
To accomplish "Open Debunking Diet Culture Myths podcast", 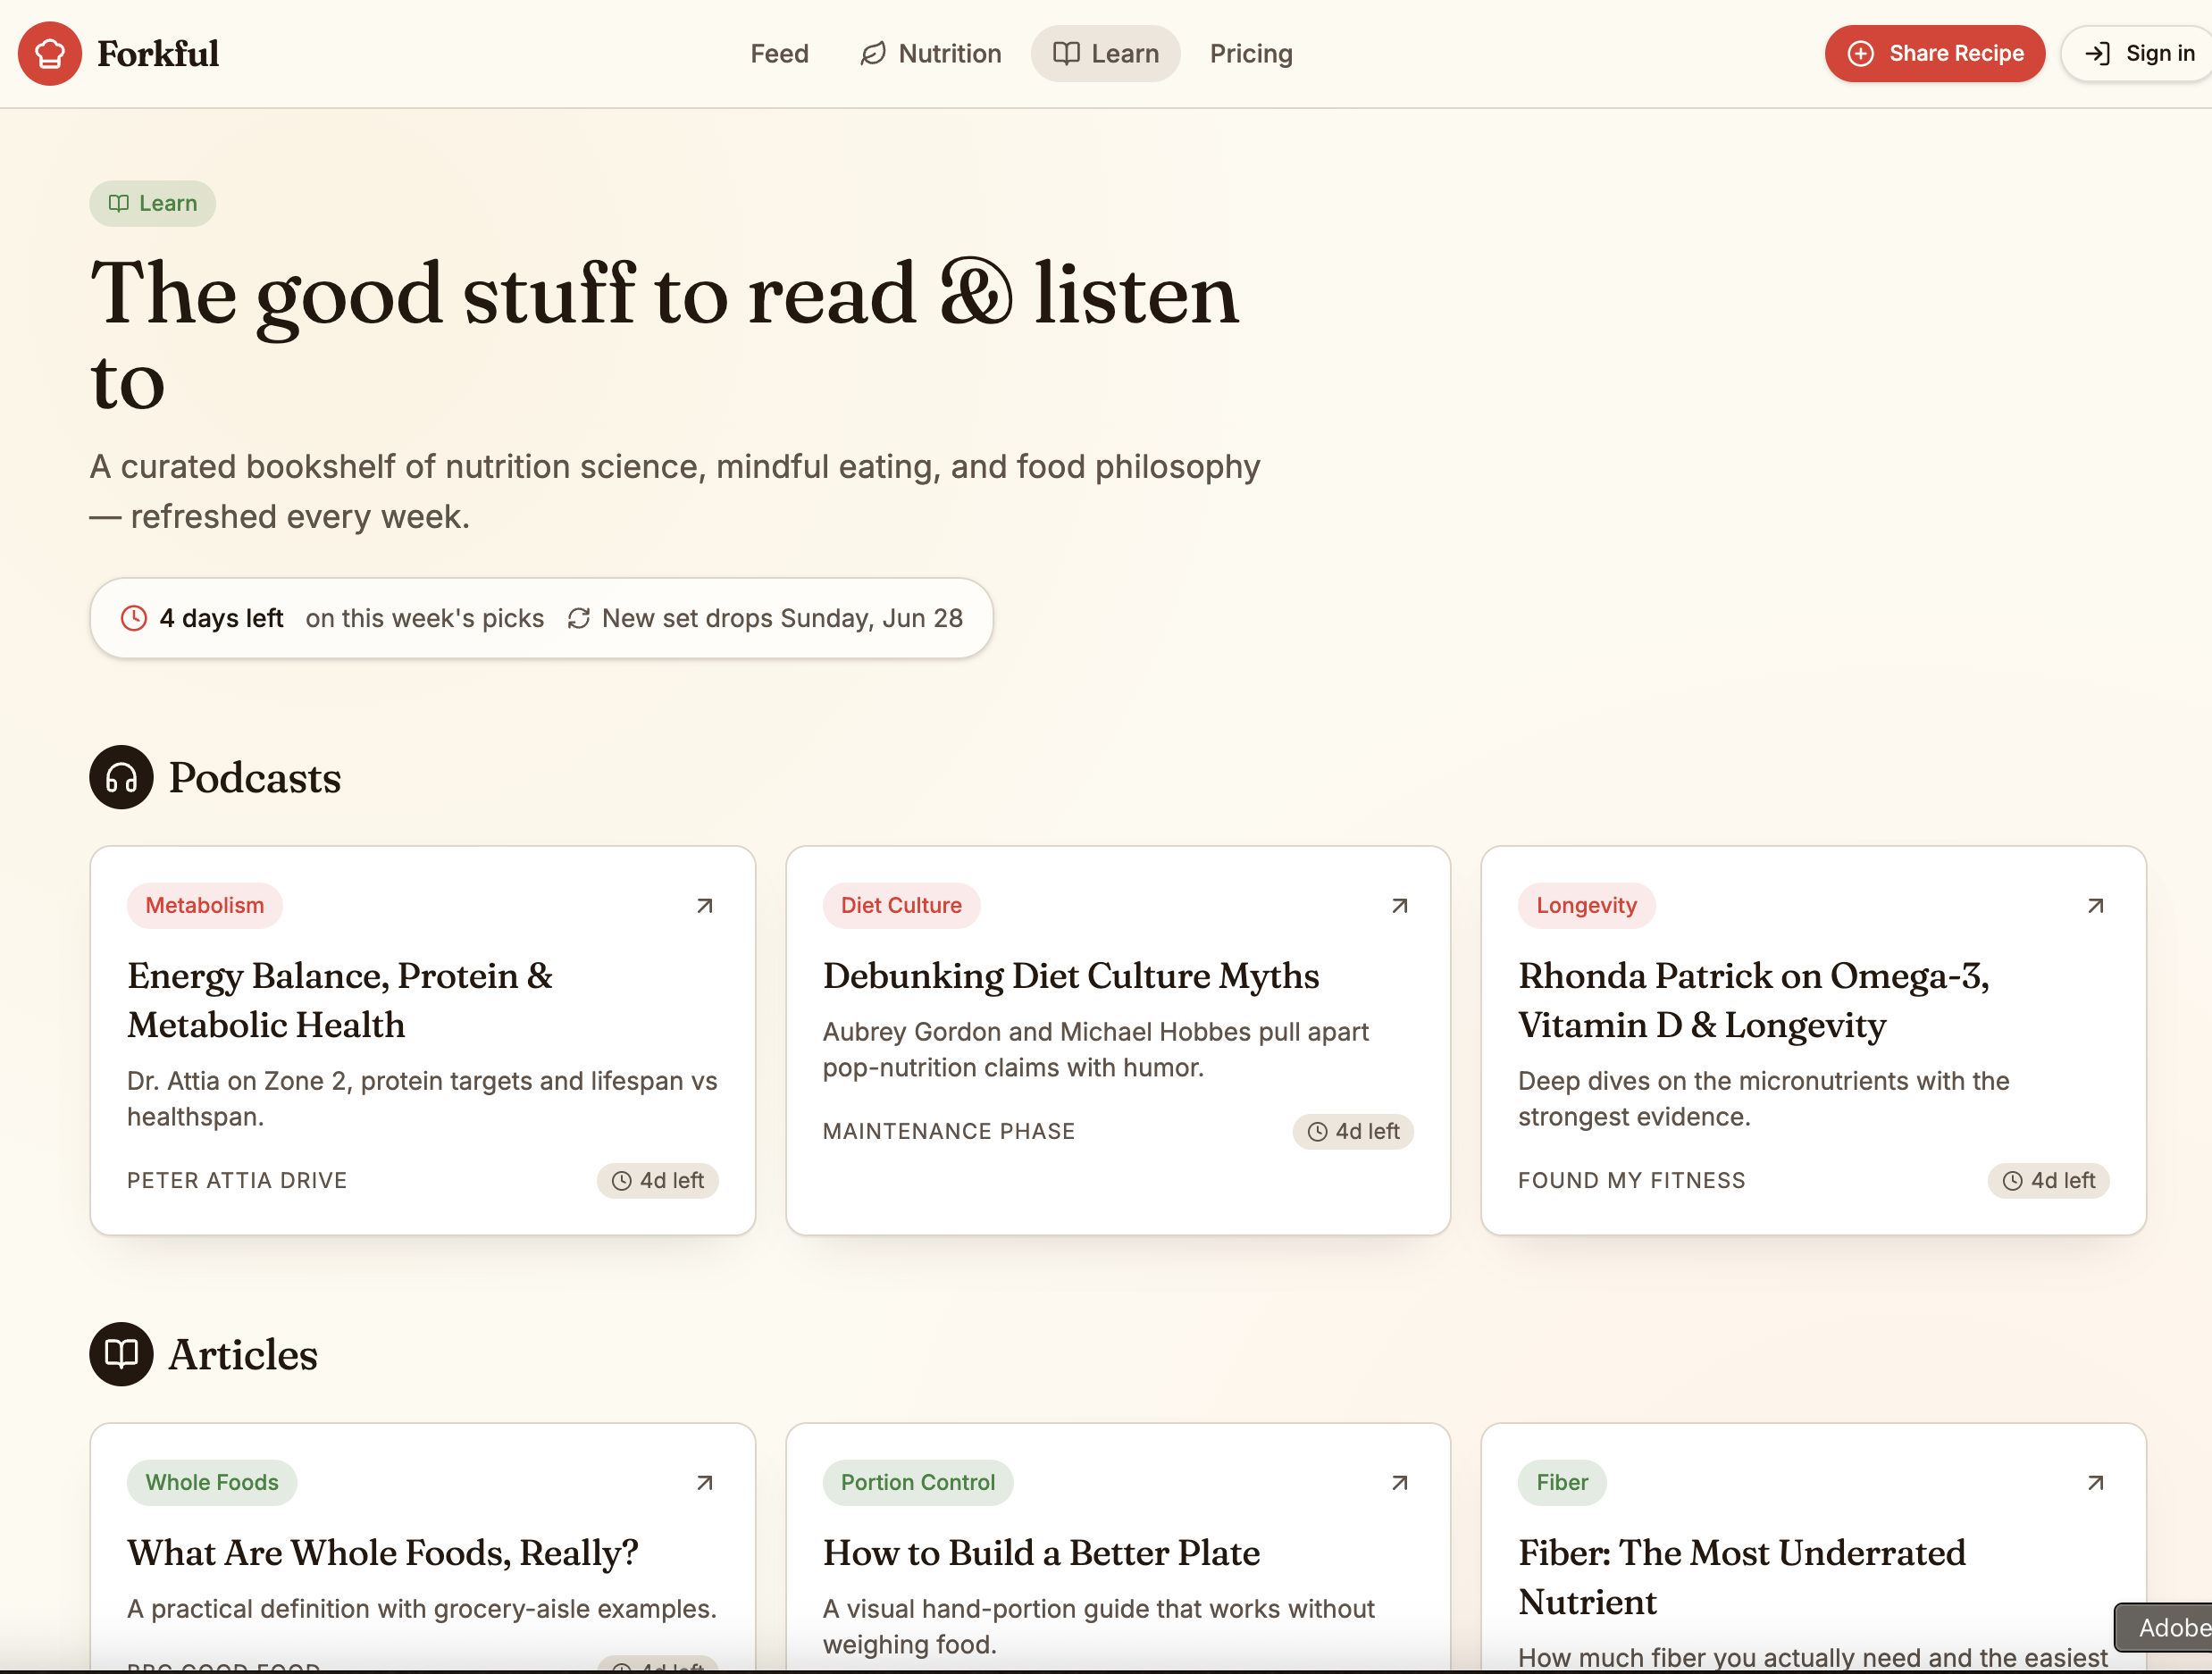I will coord(1071,975).
